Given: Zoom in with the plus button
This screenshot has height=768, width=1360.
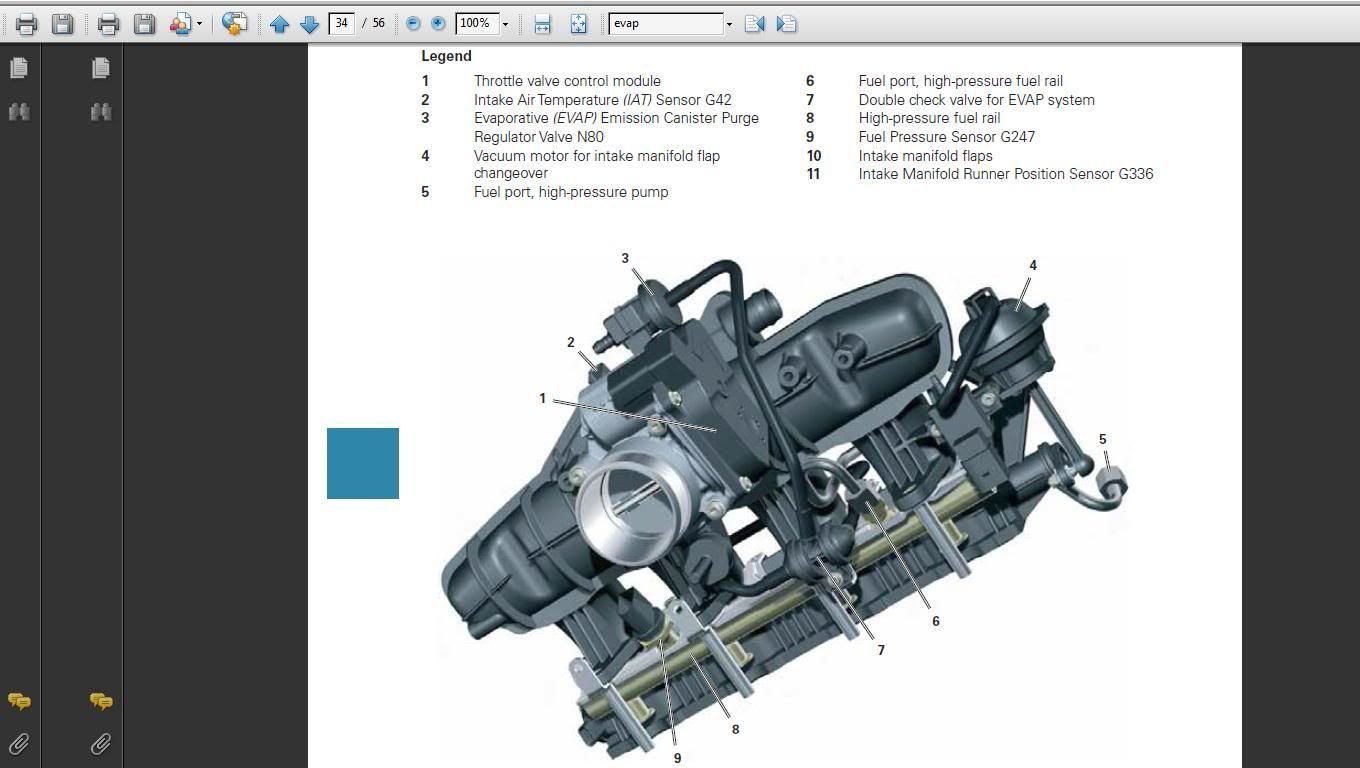Looking at the screenshot, I should coord(438,23).
